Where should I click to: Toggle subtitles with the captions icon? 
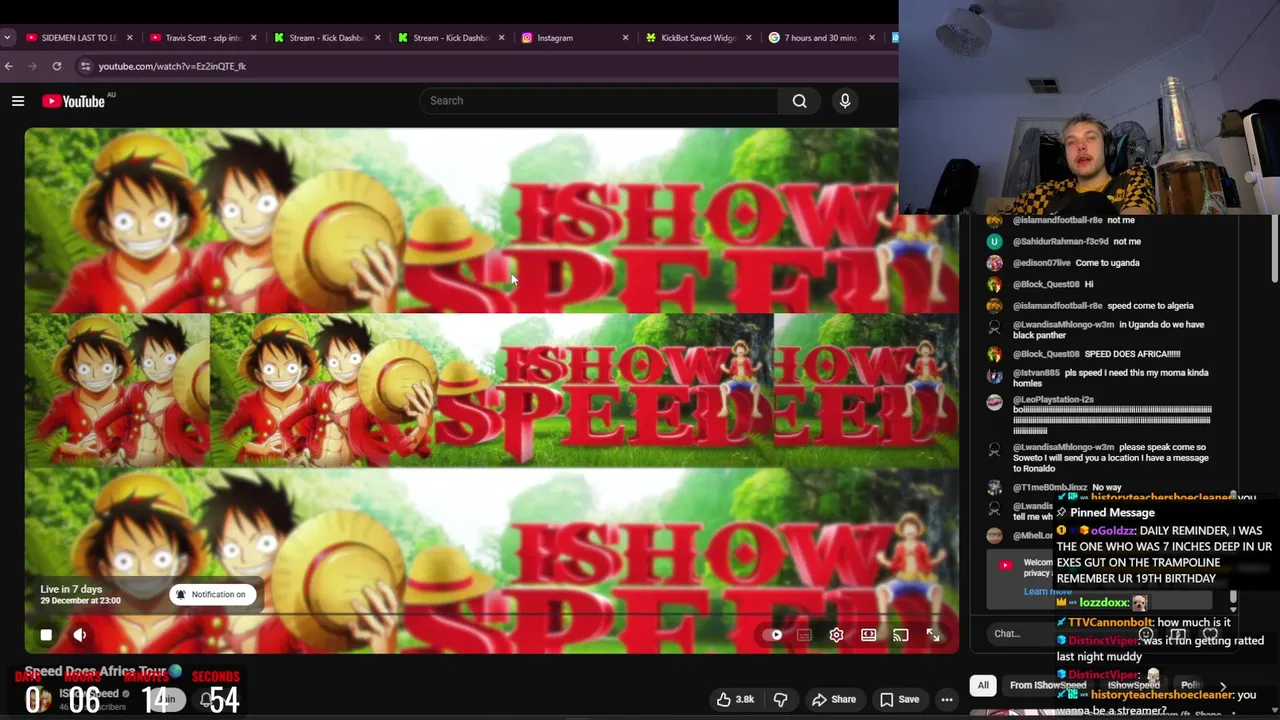point(804,635)
